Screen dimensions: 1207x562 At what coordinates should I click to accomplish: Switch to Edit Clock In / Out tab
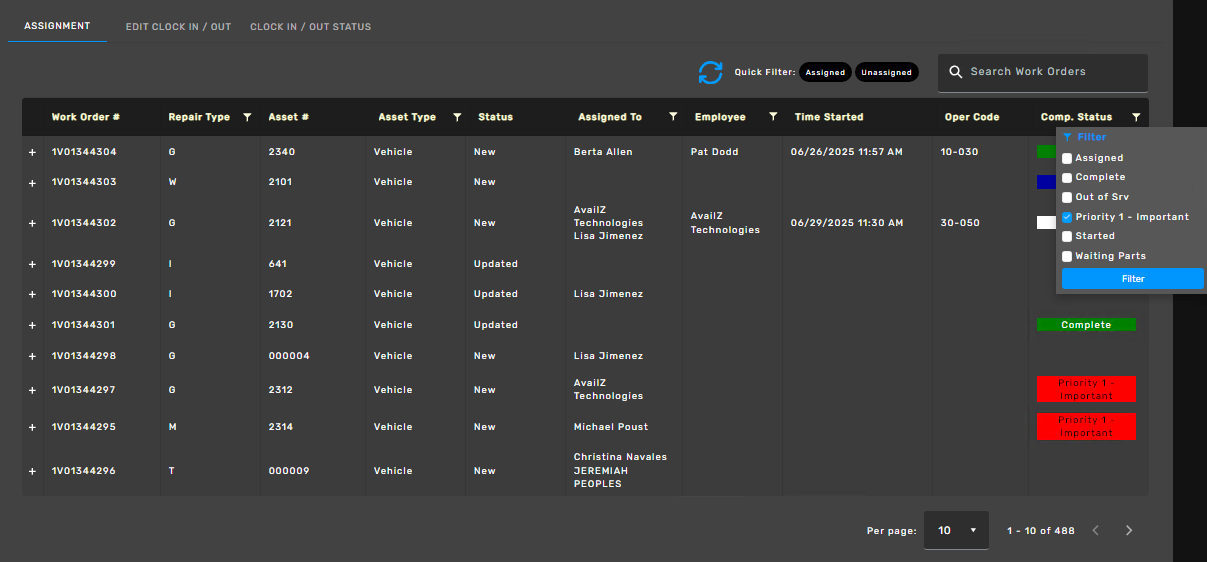click(x=178, y=27)
